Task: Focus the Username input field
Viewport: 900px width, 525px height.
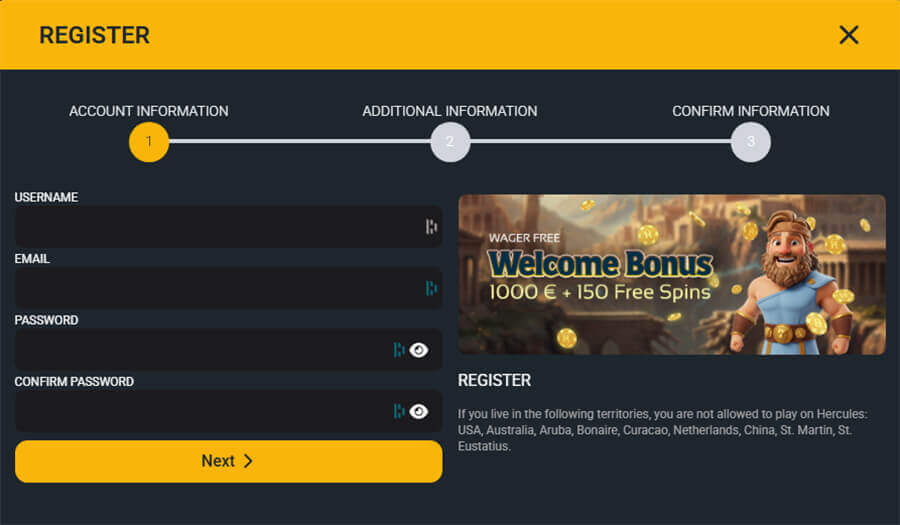Action: (x=228, y=227)
